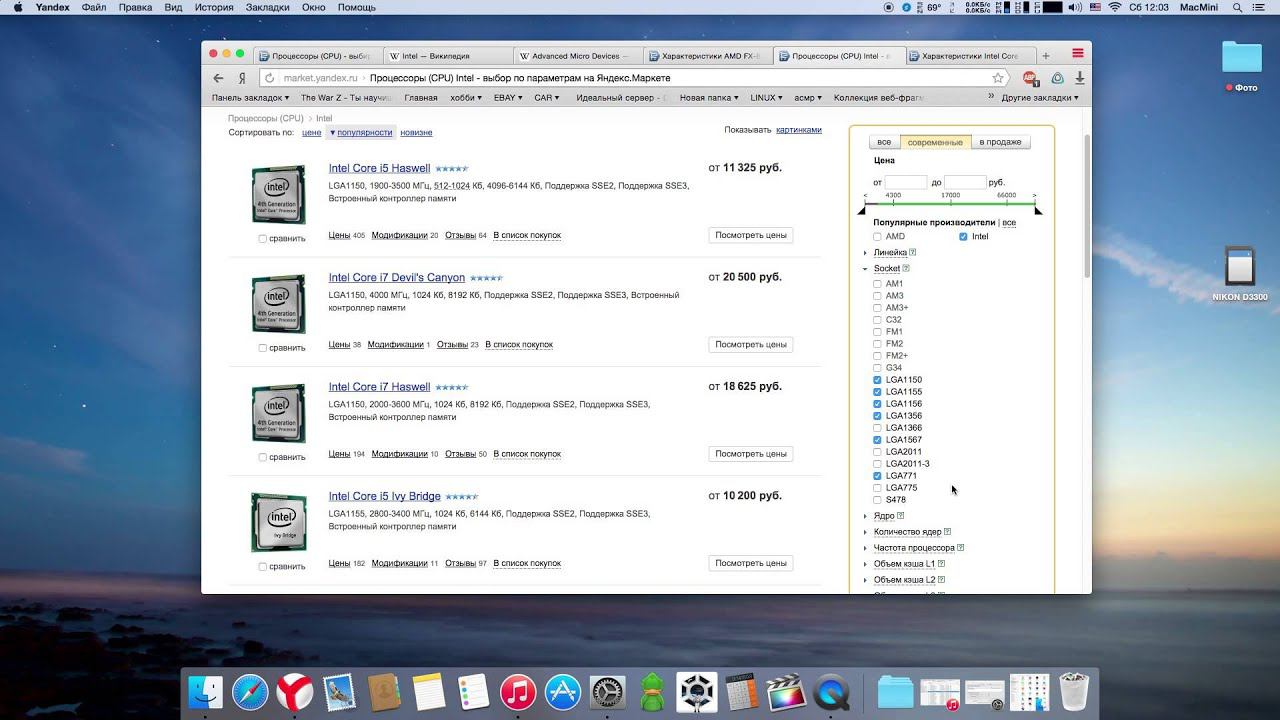This screenshot has height=720, width=1280.
Task: Switch to the Advanced Micro Devices tab
Action: [580, 56]
